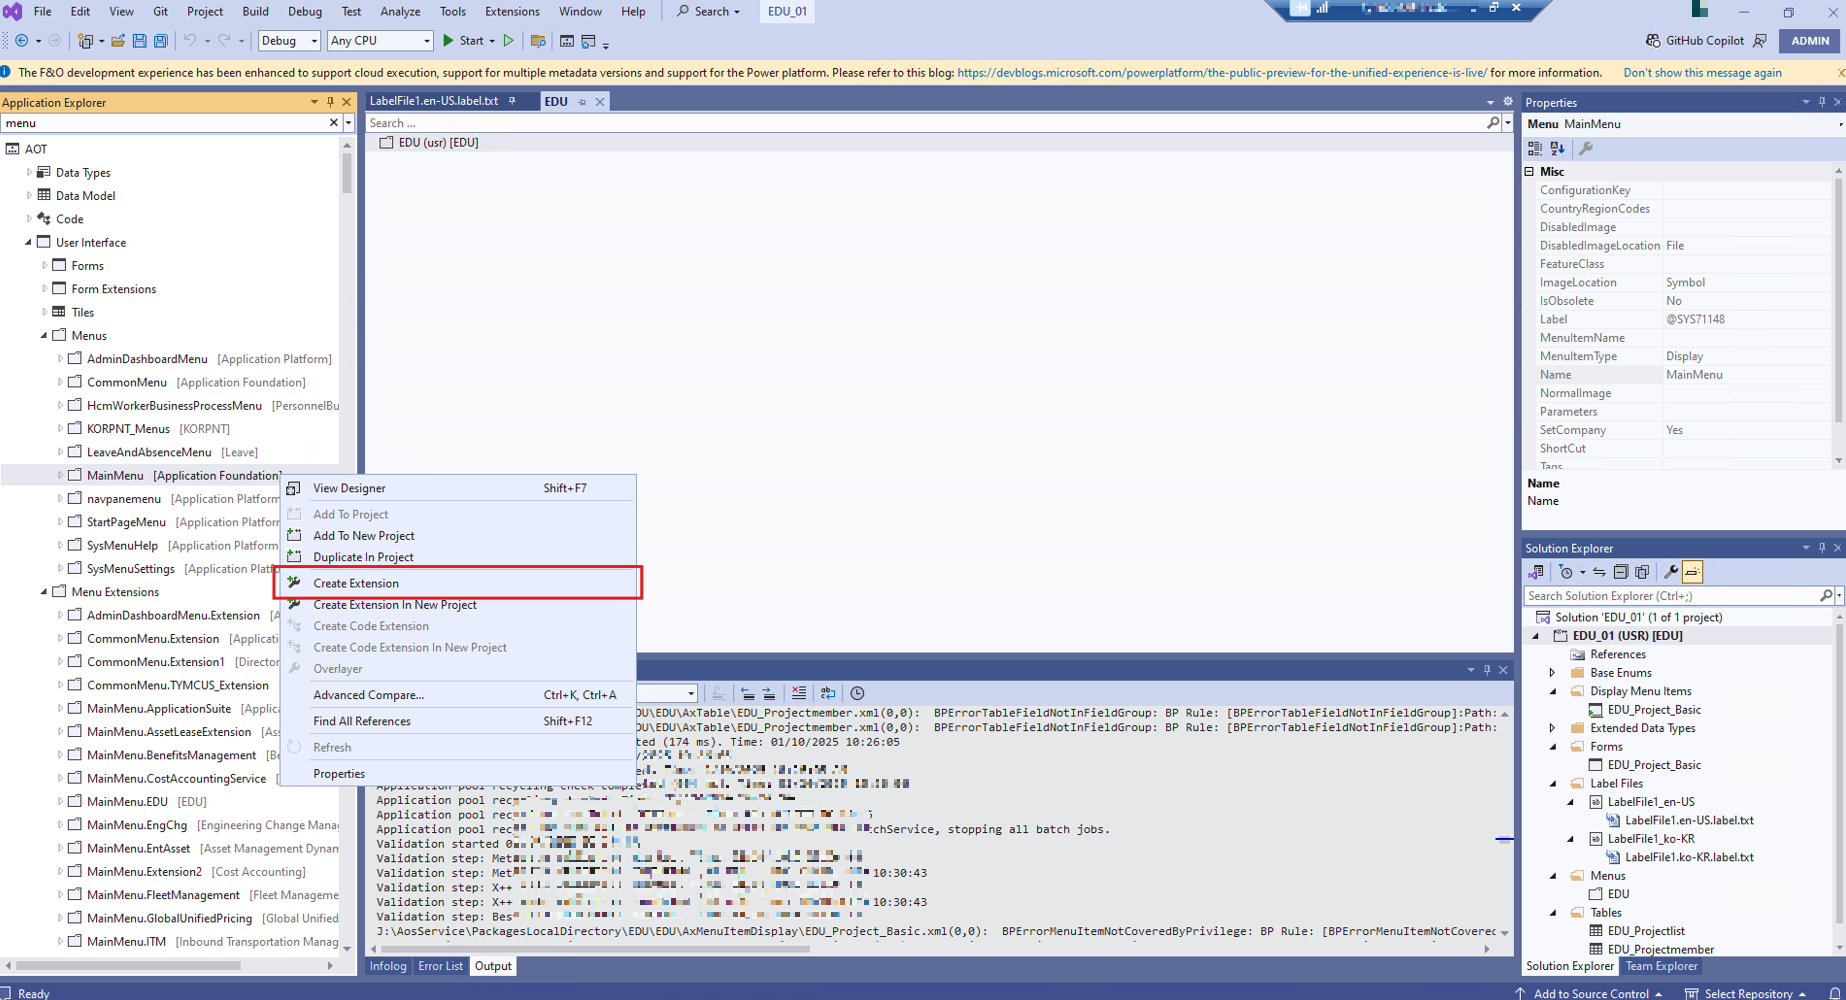Open the Start button dropdown arrow
Image resolution: width=1846 pixels, height=1000 pixels.
click(492, 41)
